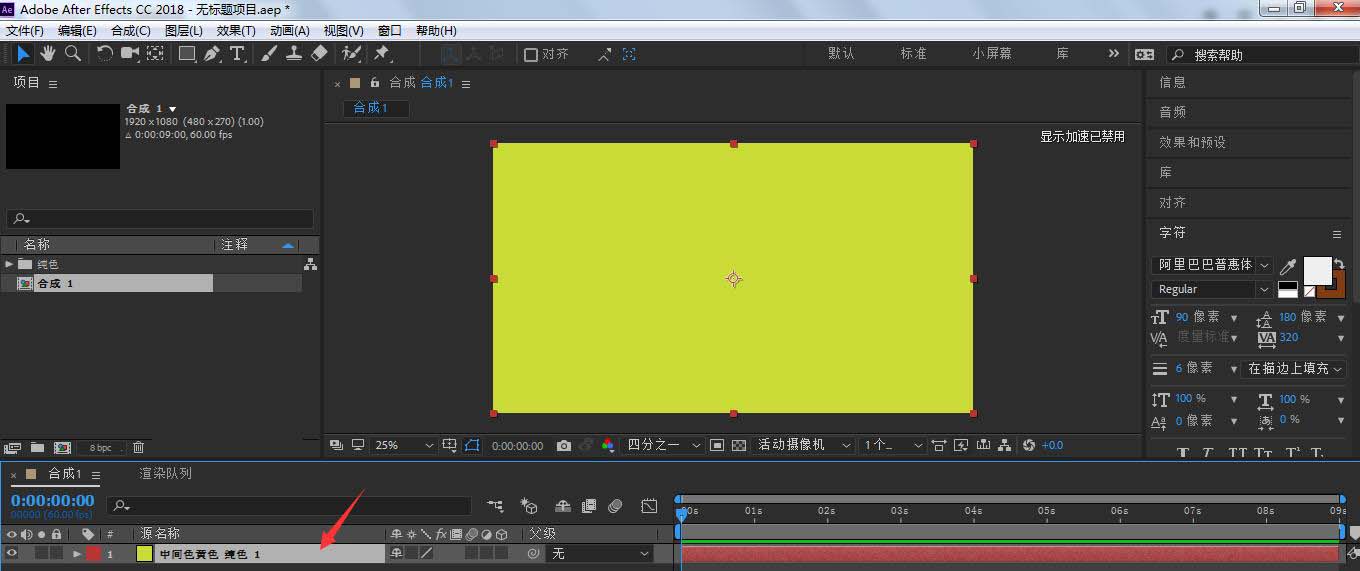The width and height of the screenshot is (1360, 571).
Task: Open the 四分之一 resolution dropdown
Action: pyautogui.click(x=663, y=445)
